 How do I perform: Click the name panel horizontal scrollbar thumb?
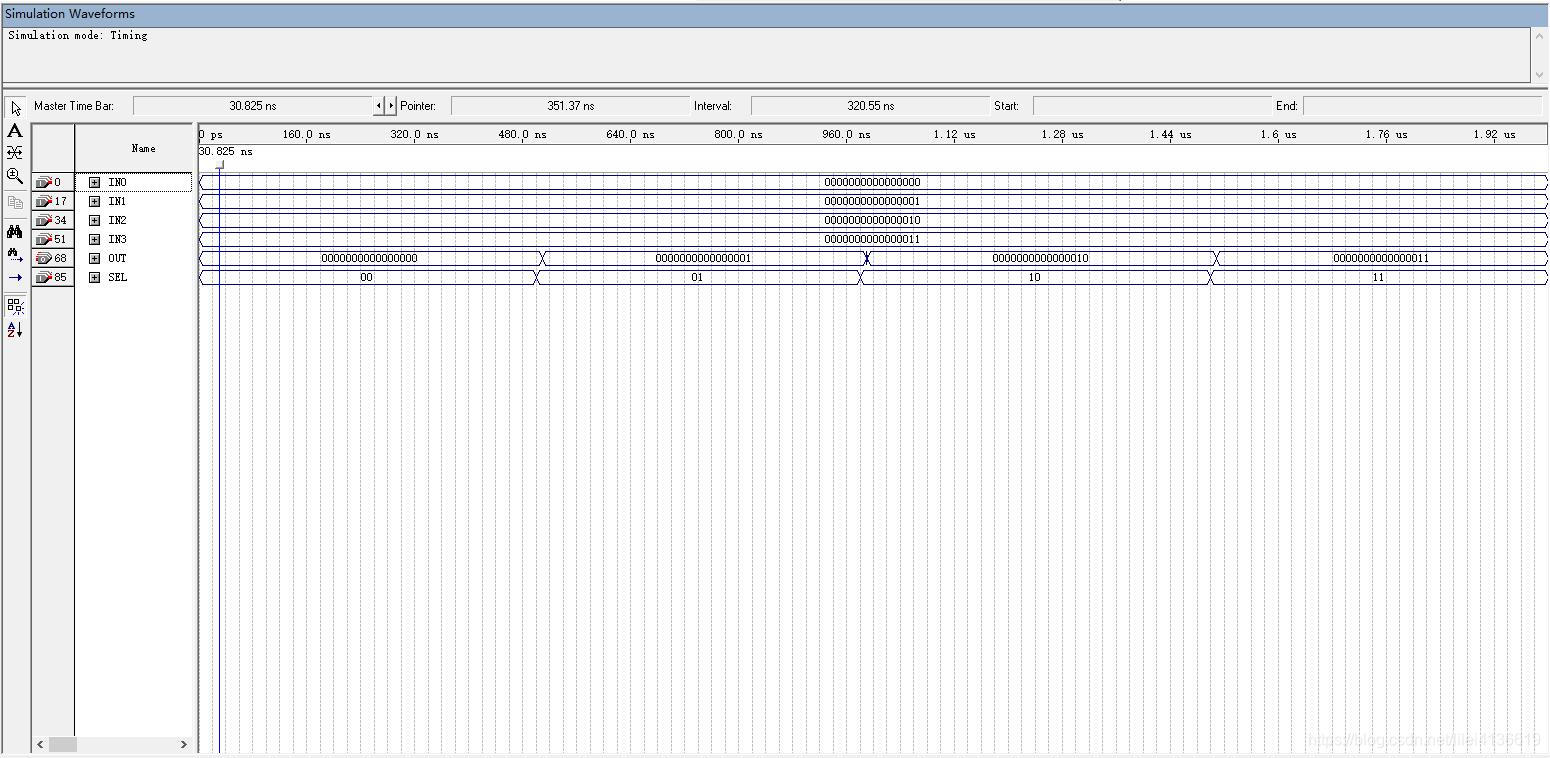(63, 744)
